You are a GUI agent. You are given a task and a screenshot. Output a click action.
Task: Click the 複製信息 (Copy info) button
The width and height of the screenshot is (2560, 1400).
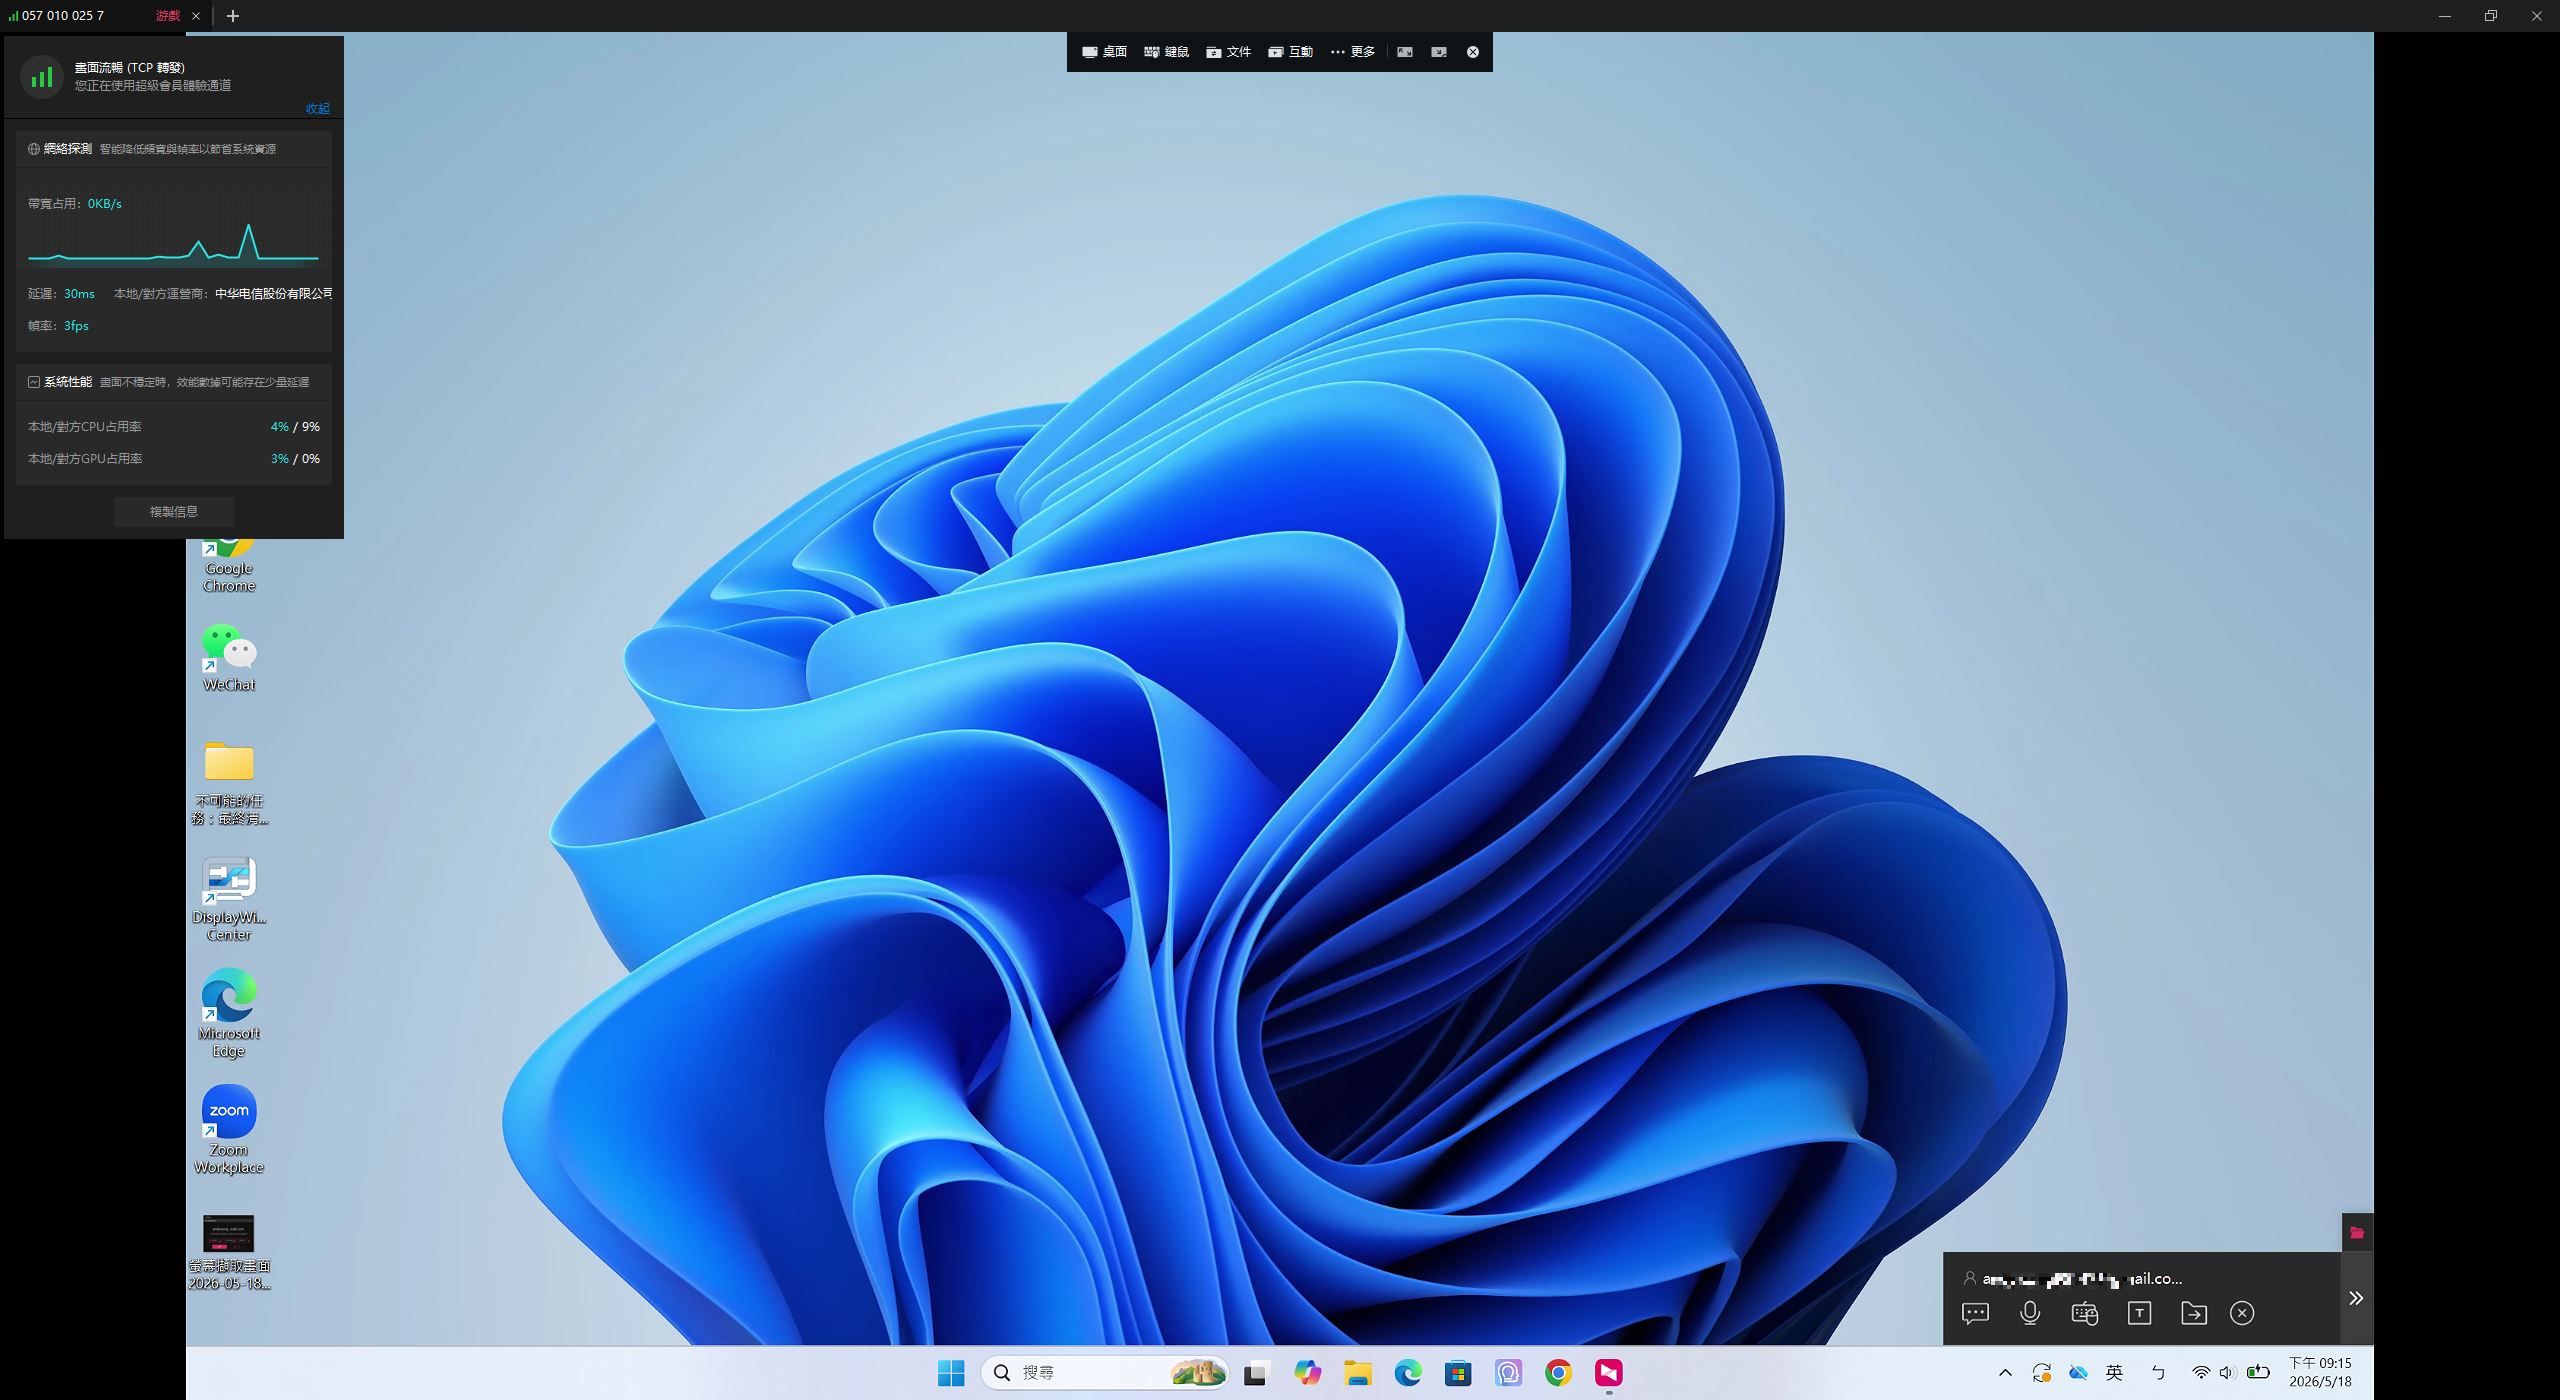click(174, 511)
